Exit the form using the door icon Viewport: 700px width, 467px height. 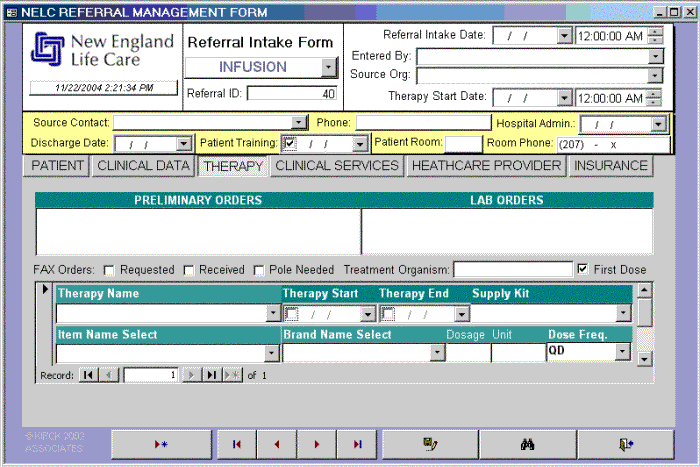point(626,444)
